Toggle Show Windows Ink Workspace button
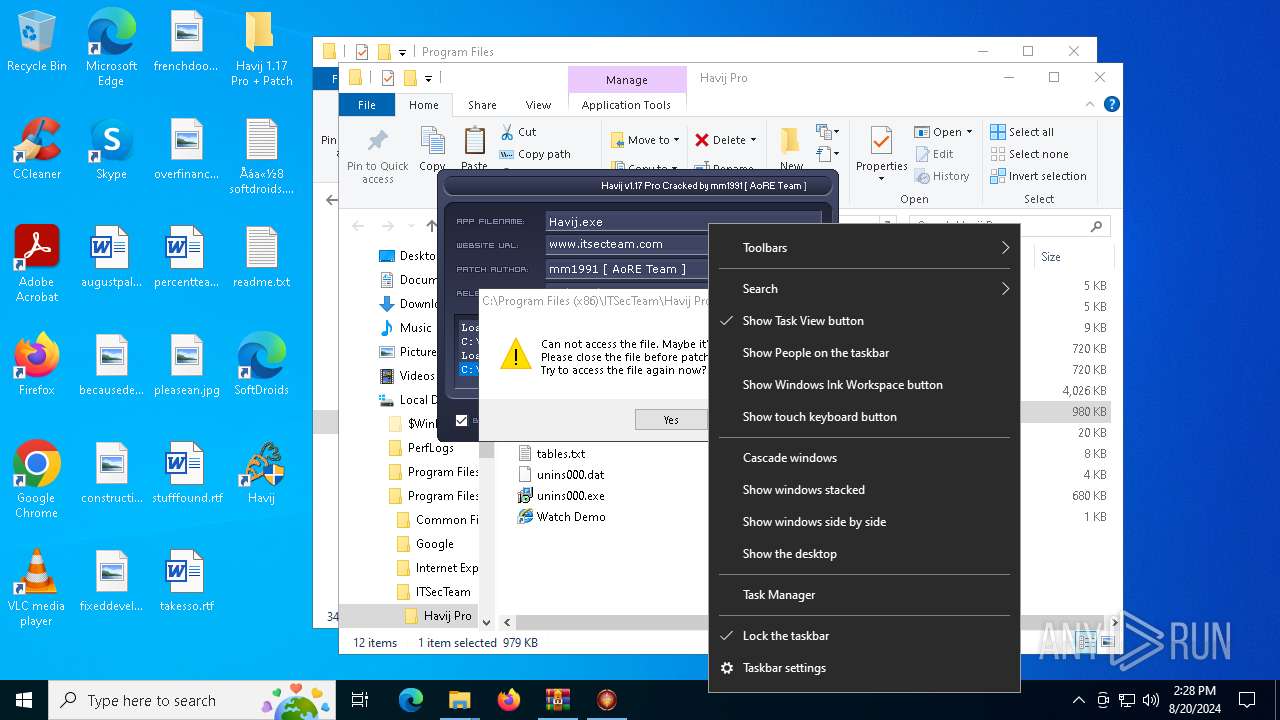This screenshot has width=1280, height=720. (864, 385)
